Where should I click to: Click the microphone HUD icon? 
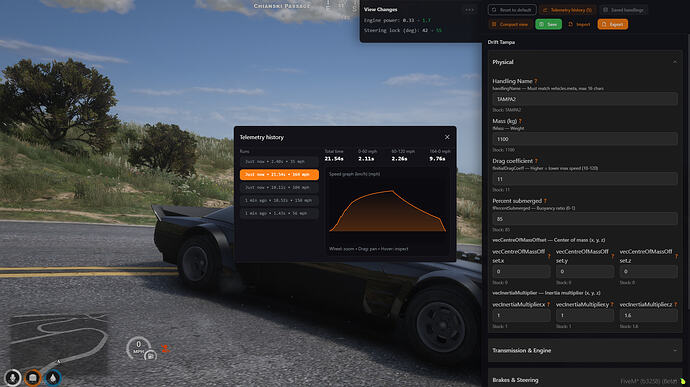(13, 378)
